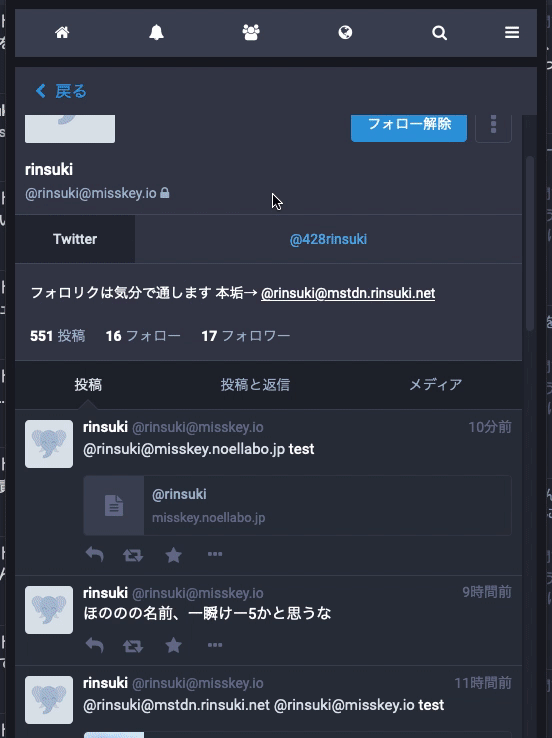Open @rinsuki@mstdn.rinsuki.net bio link

348,293
